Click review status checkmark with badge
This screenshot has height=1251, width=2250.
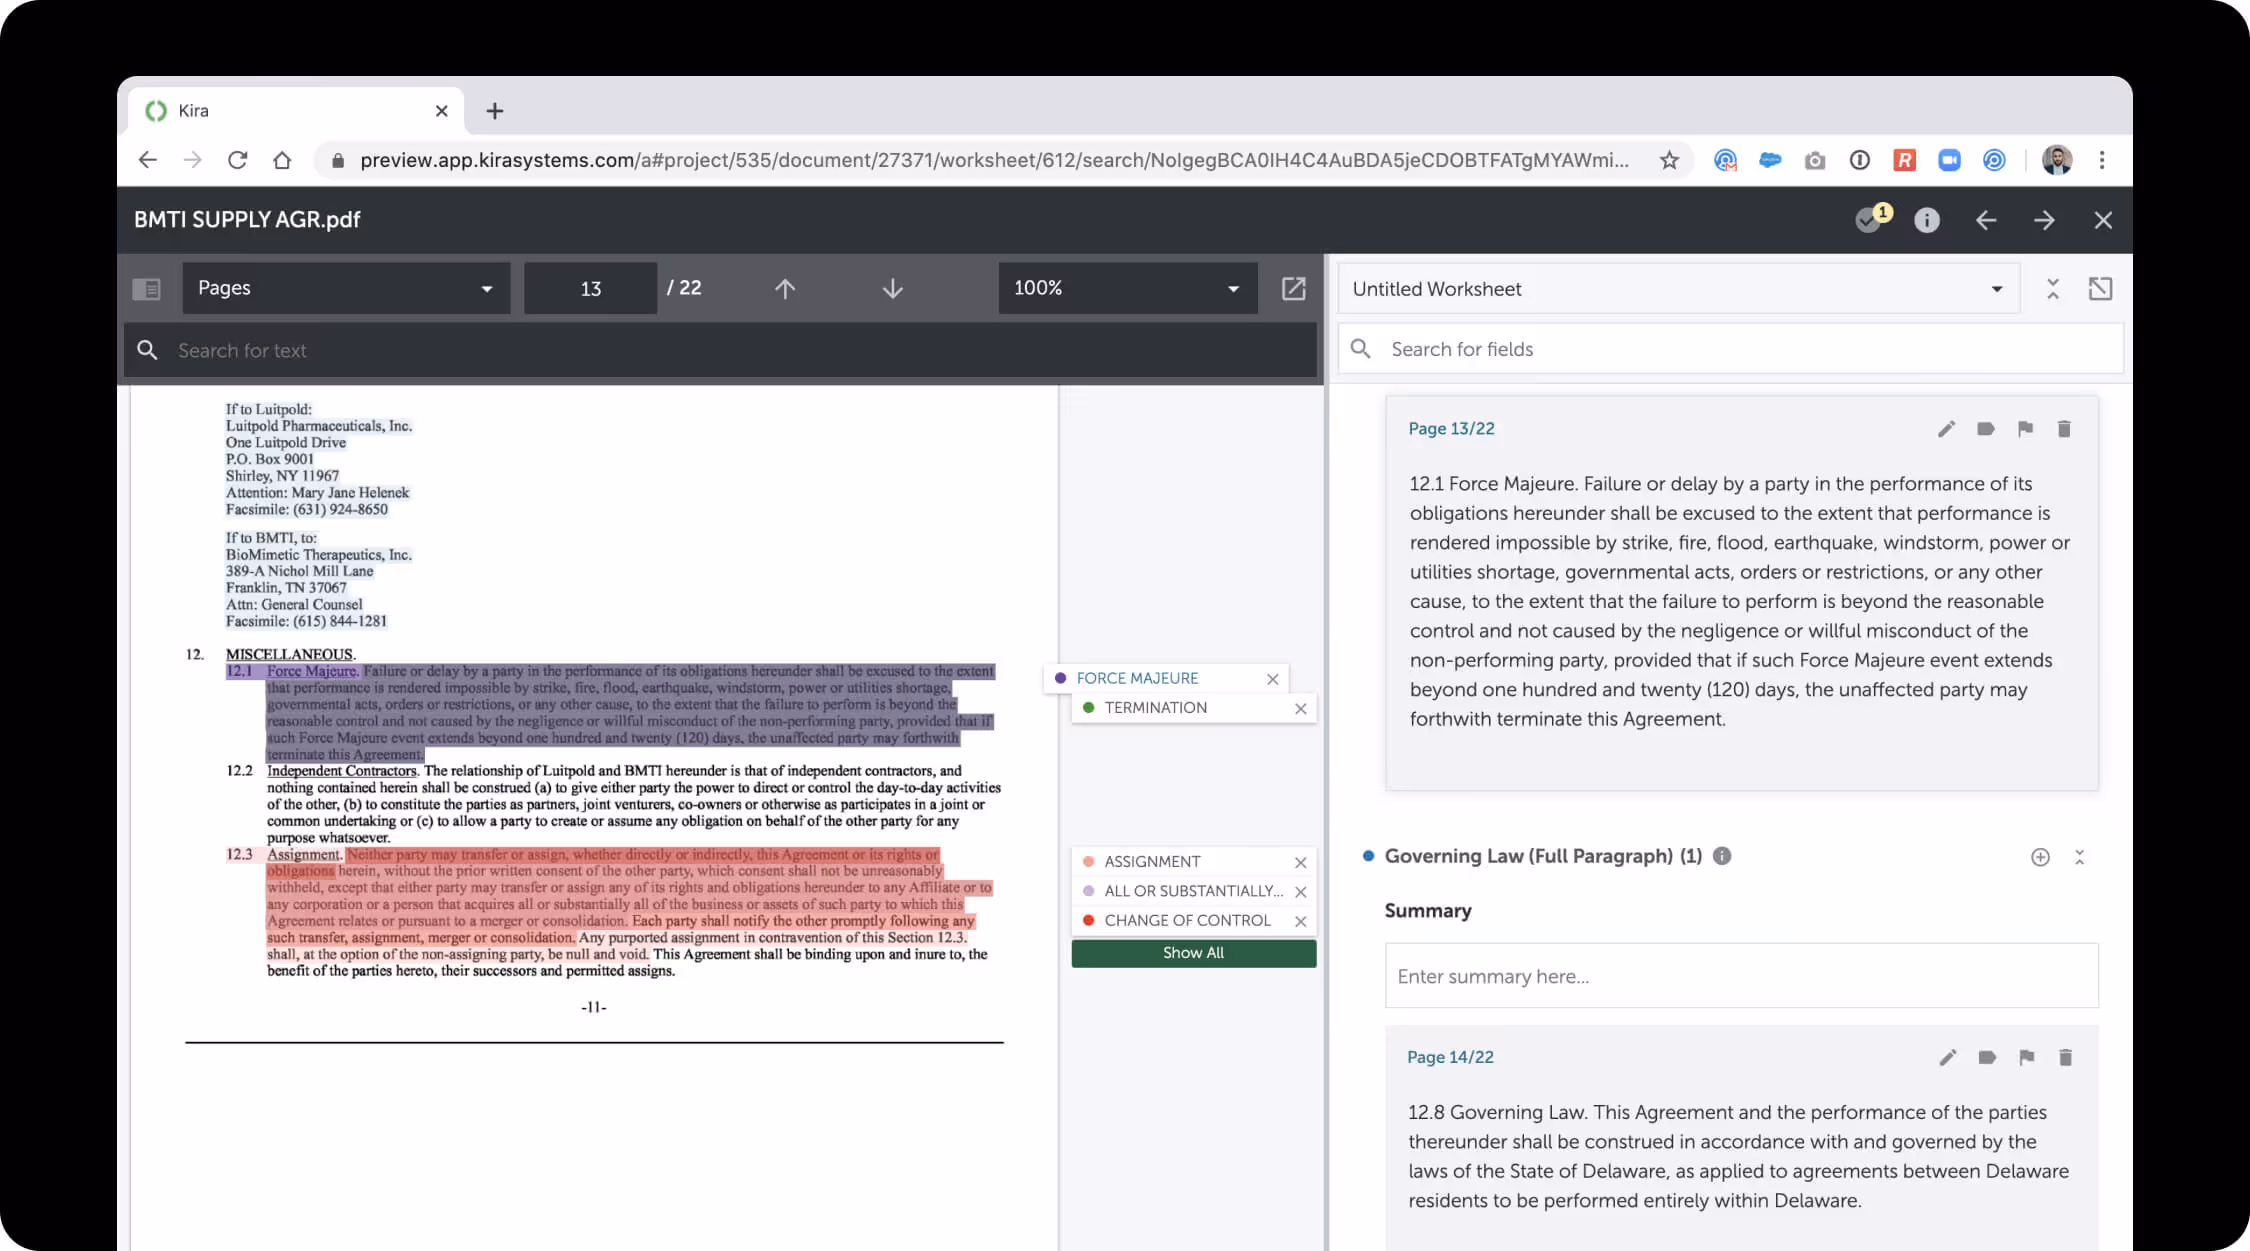point(1867,220)
